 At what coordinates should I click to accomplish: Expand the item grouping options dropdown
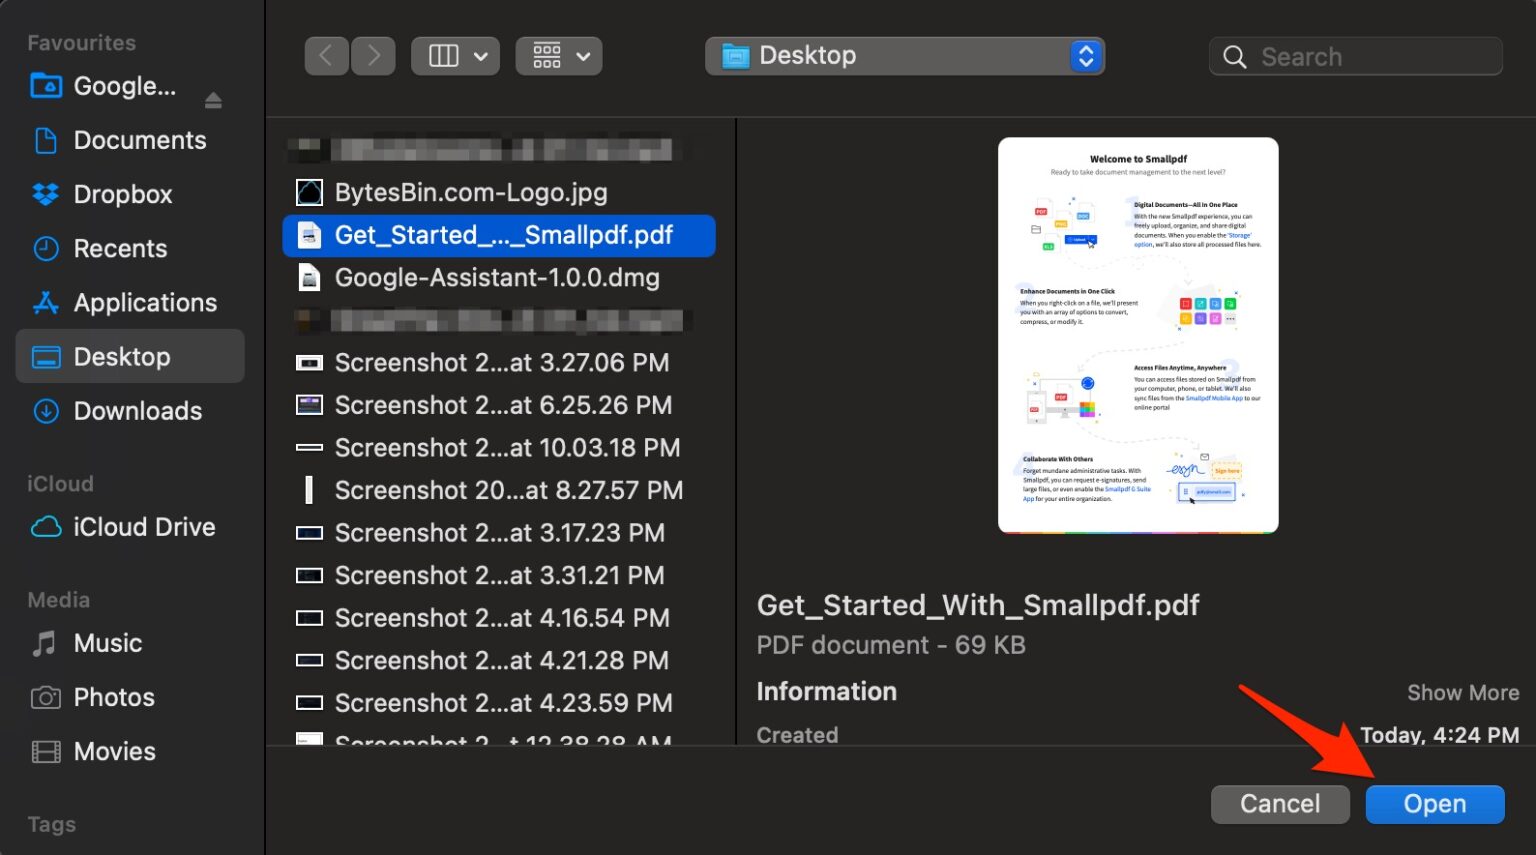tap(559, 56)
